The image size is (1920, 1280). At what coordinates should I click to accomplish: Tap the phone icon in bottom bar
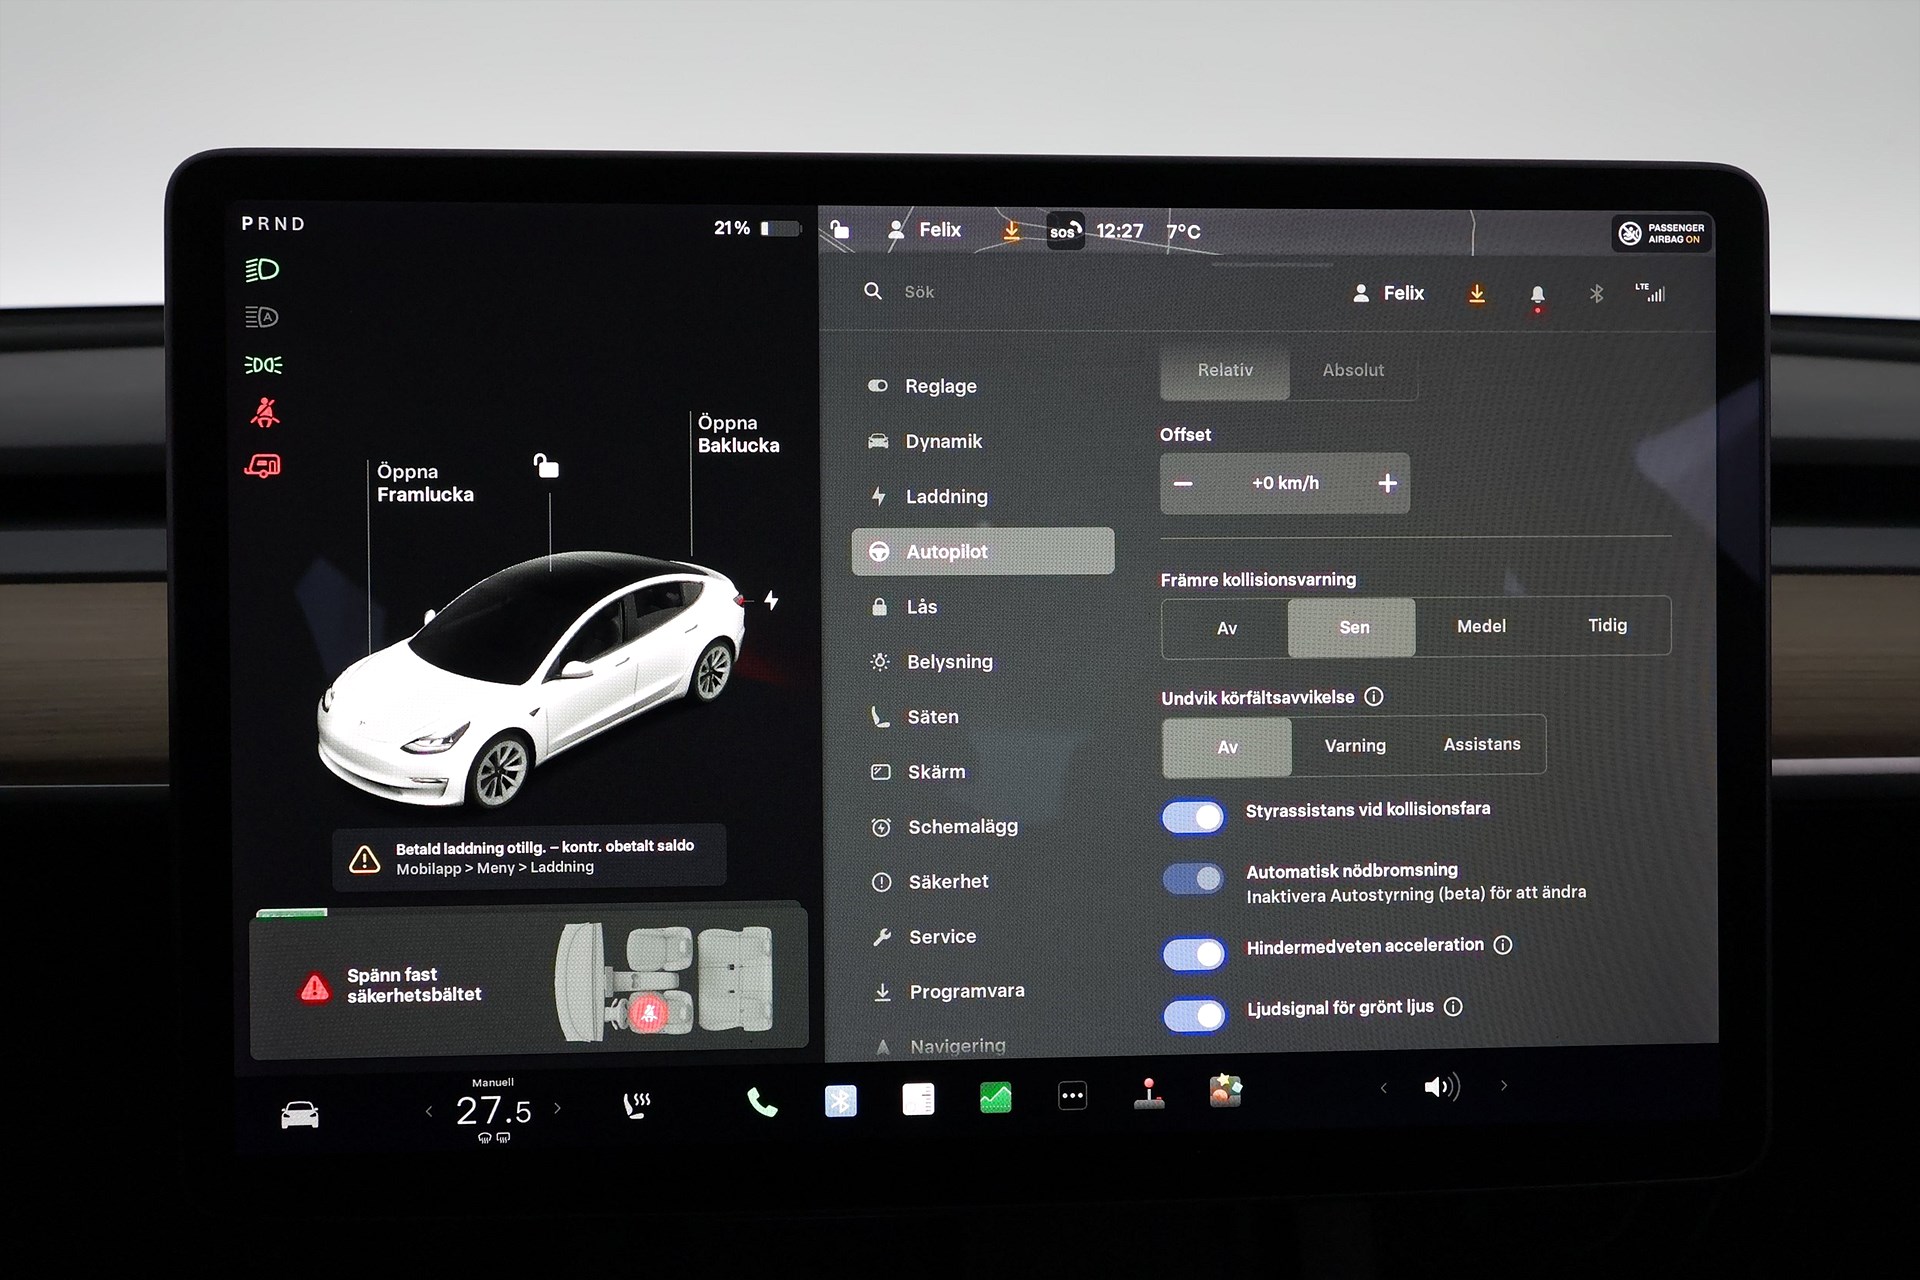762,1102
